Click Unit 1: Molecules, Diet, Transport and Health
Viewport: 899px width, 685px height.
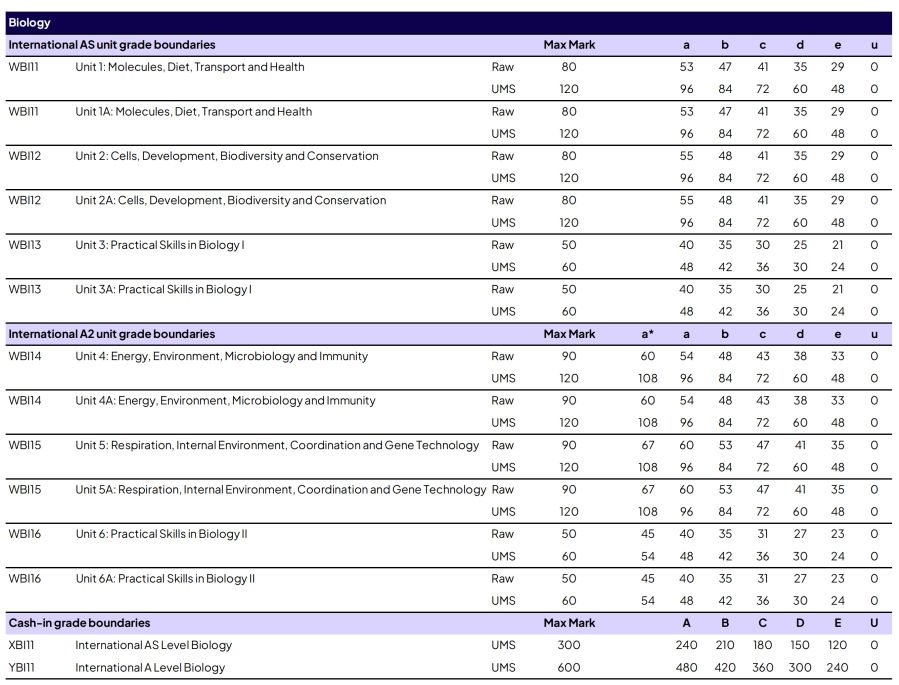pyautogui.click(x=189, y=67)
